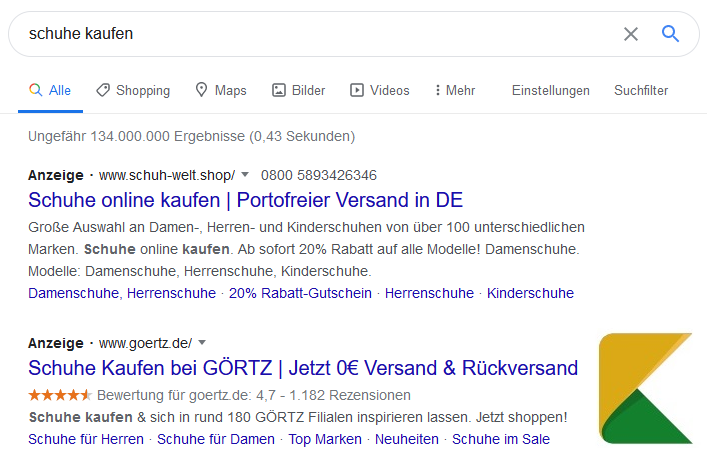The height and width of the screenshot is (465, 707).
Task: Click the phone number 0800 5893426346
Action: coord(319,175)
